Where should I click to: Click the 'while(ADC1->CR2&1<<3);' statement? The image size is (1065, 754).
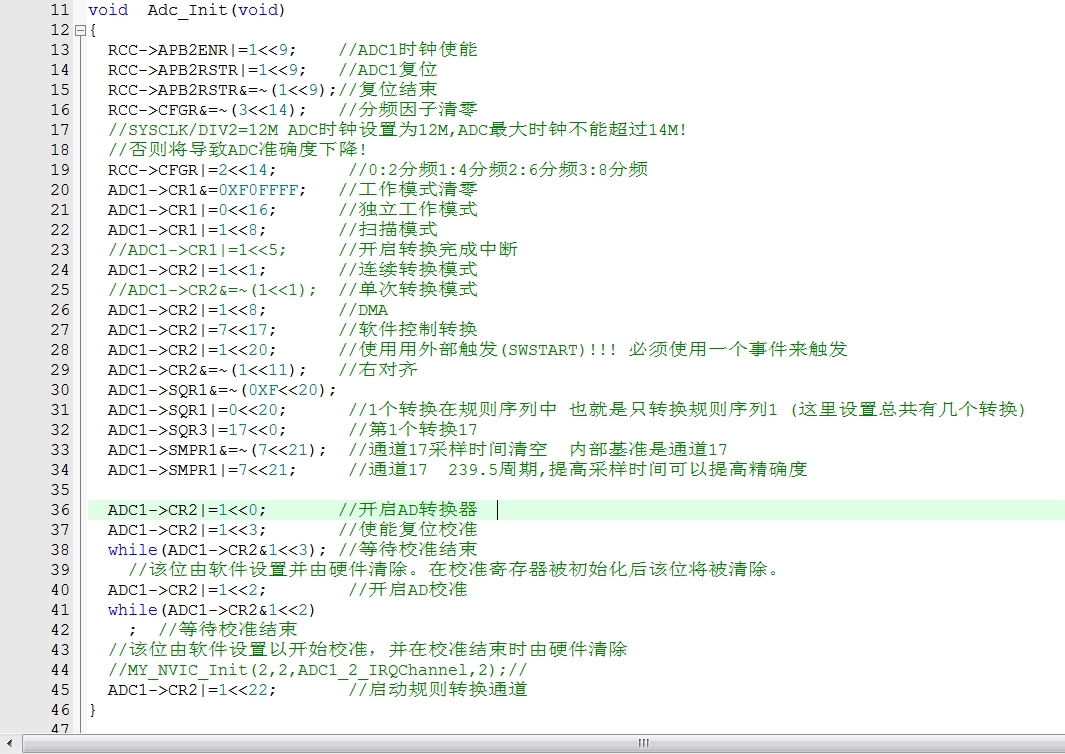pos(217,550)
